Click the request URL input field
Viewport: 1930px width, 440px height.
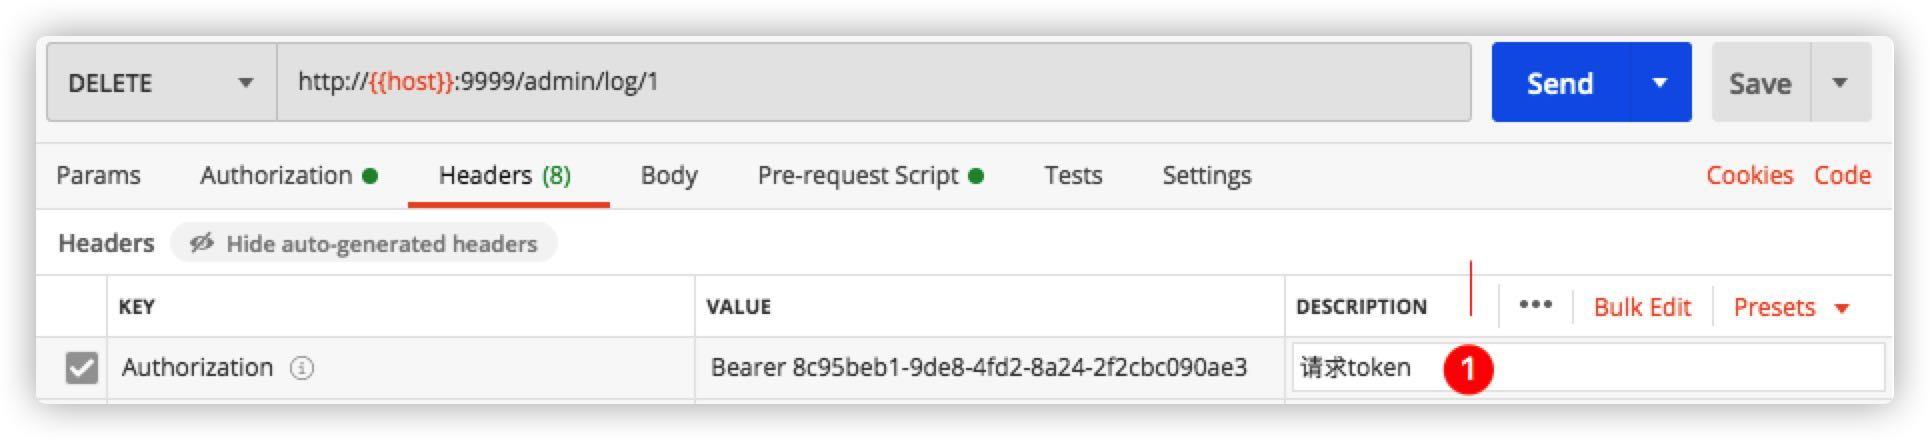874,82
